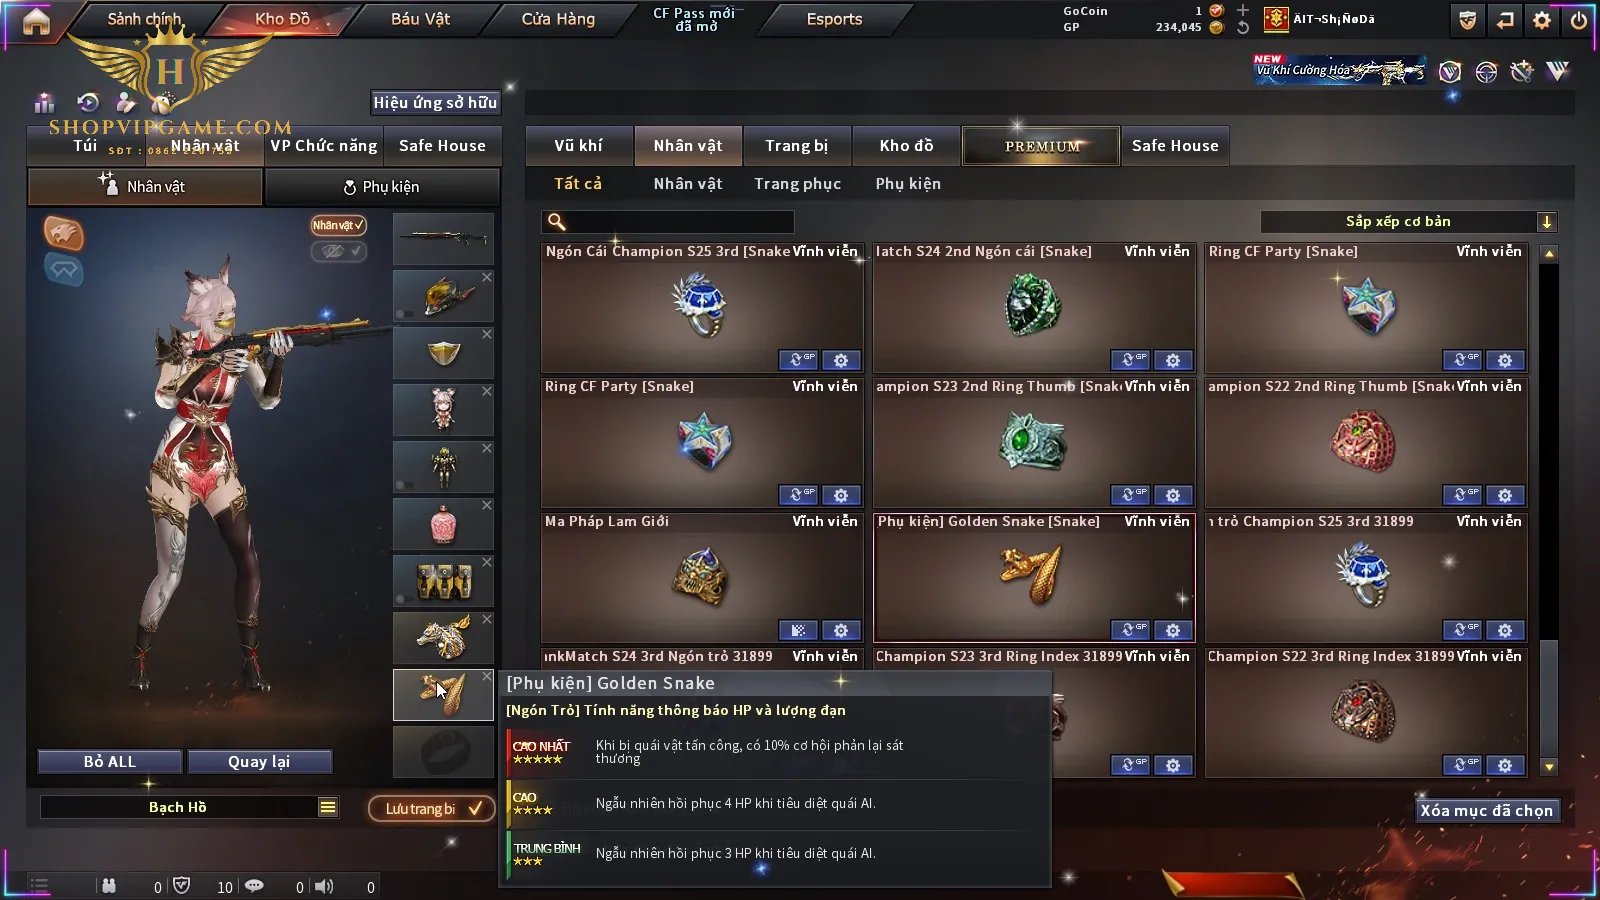This screenshot has width=1600, height=900.
Task: Click the Lưu trang bị checkmark button
Action: [431, 808]
